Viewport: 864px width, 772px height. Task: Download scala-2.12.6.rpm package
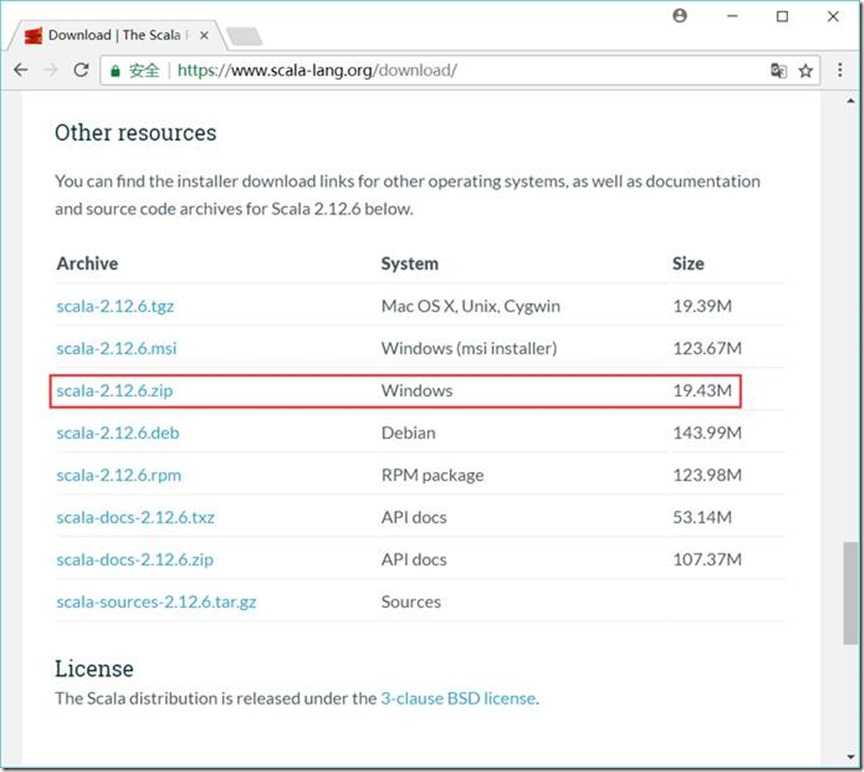tap(118, 475)
